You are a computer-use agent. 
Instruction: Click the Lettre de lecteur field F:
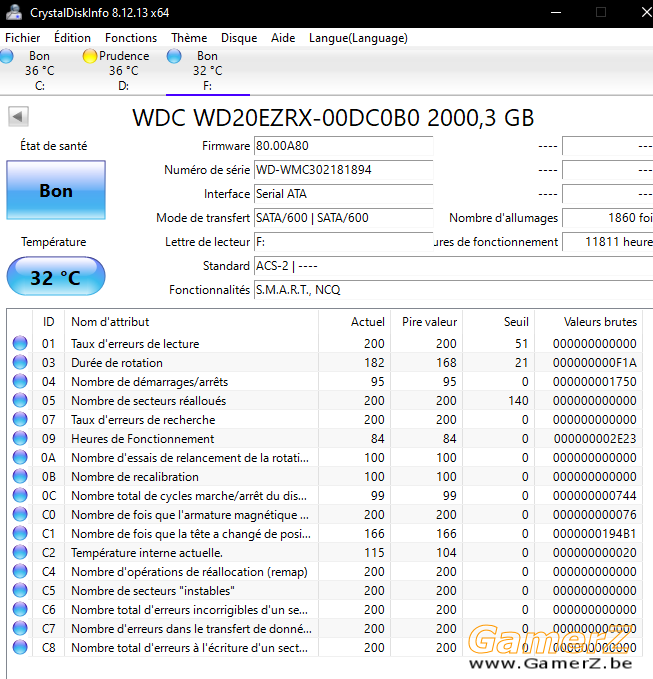[343, 242]
